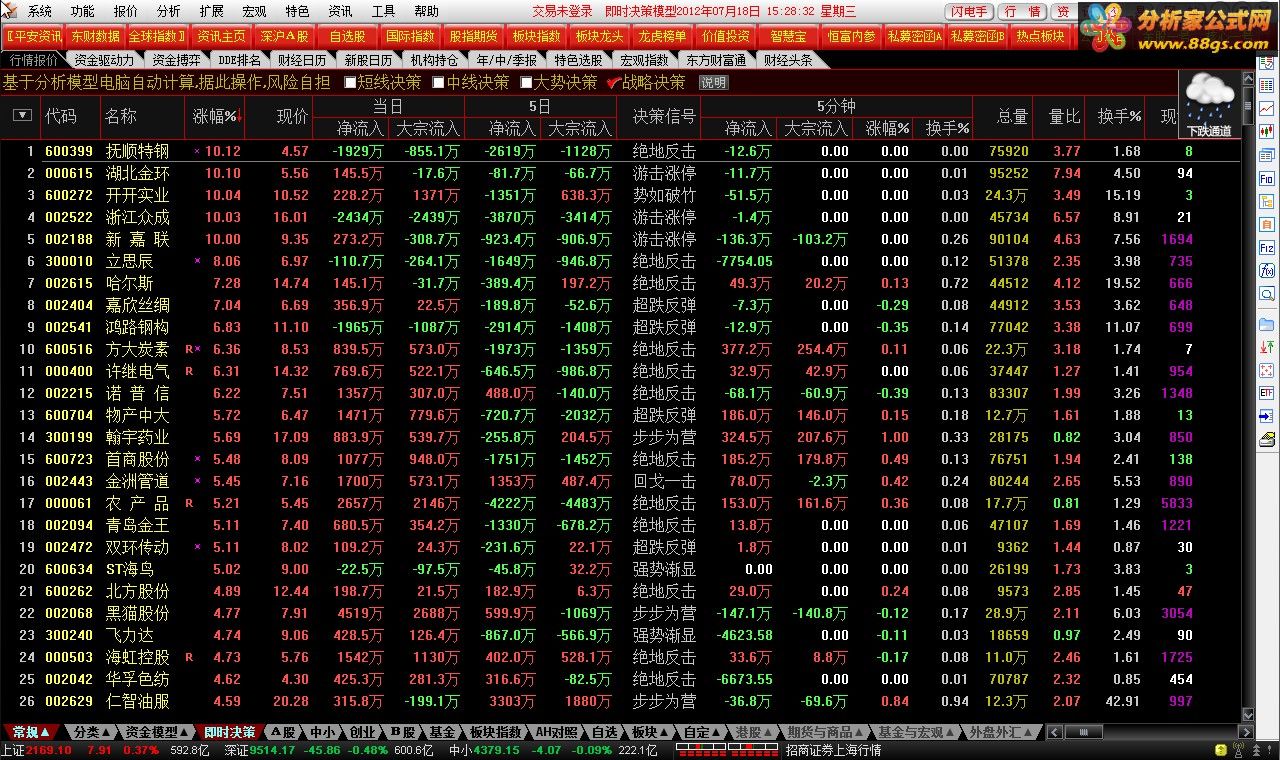This screenshot has width=1280, height=760.
Task: Enable the 短线决策 checkbox
Action: click(x=350, y=82)
